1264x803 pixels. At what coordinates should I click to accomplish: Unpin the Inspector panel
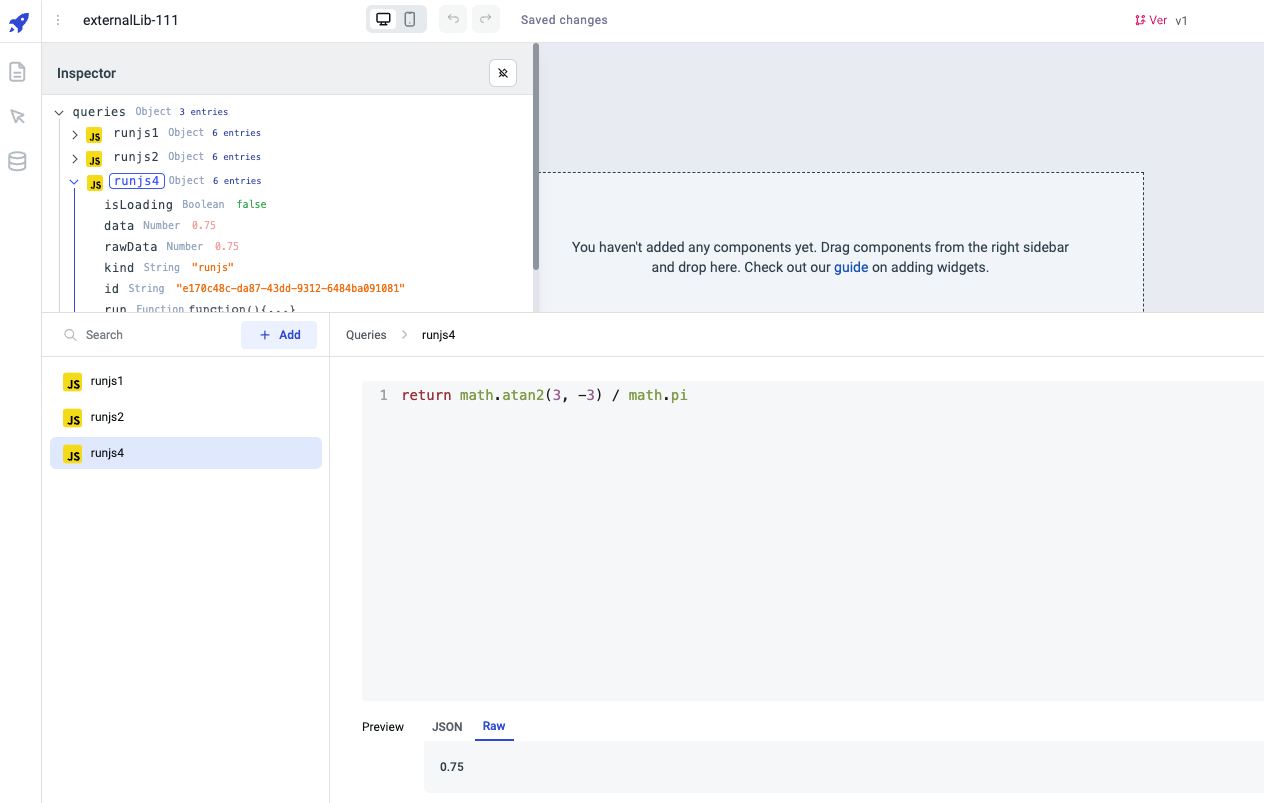[x=503, y=73]
